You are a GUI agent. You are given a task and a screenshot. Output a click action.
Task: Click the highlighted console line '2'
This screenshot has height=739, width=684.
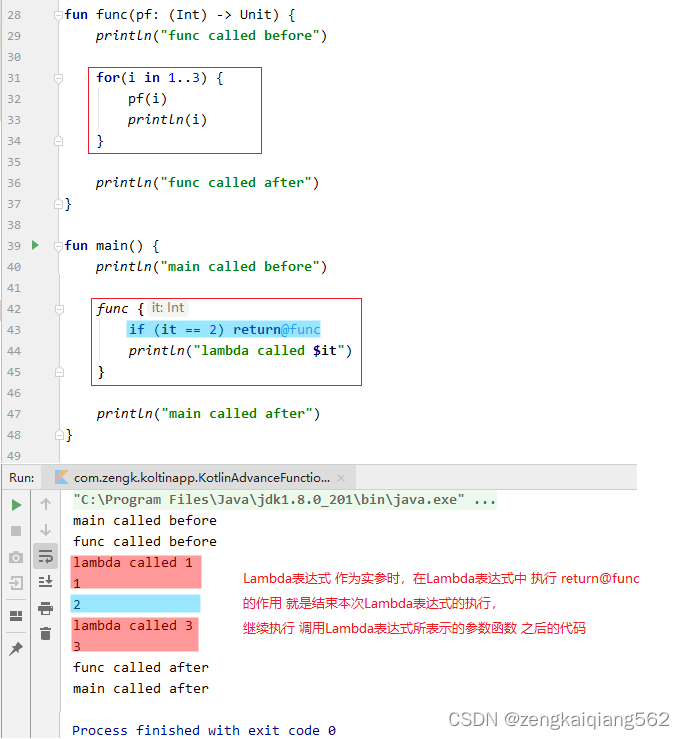pyautogui.click(x=136, y=604)
